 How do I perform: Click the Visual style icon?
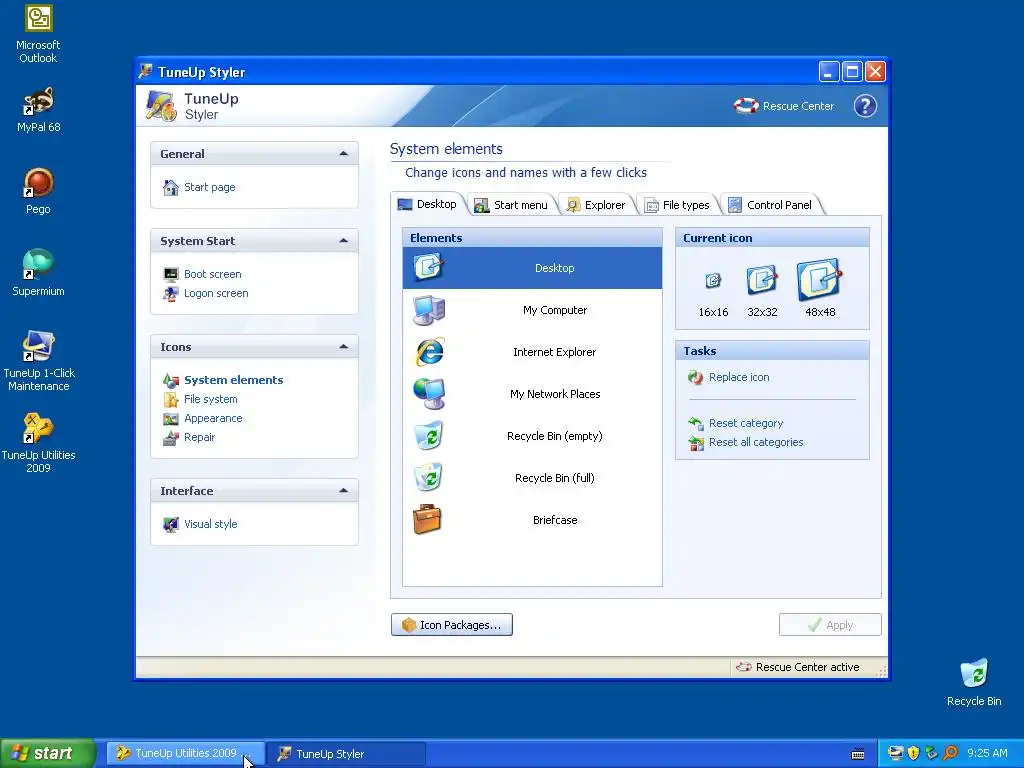[170, 524]
